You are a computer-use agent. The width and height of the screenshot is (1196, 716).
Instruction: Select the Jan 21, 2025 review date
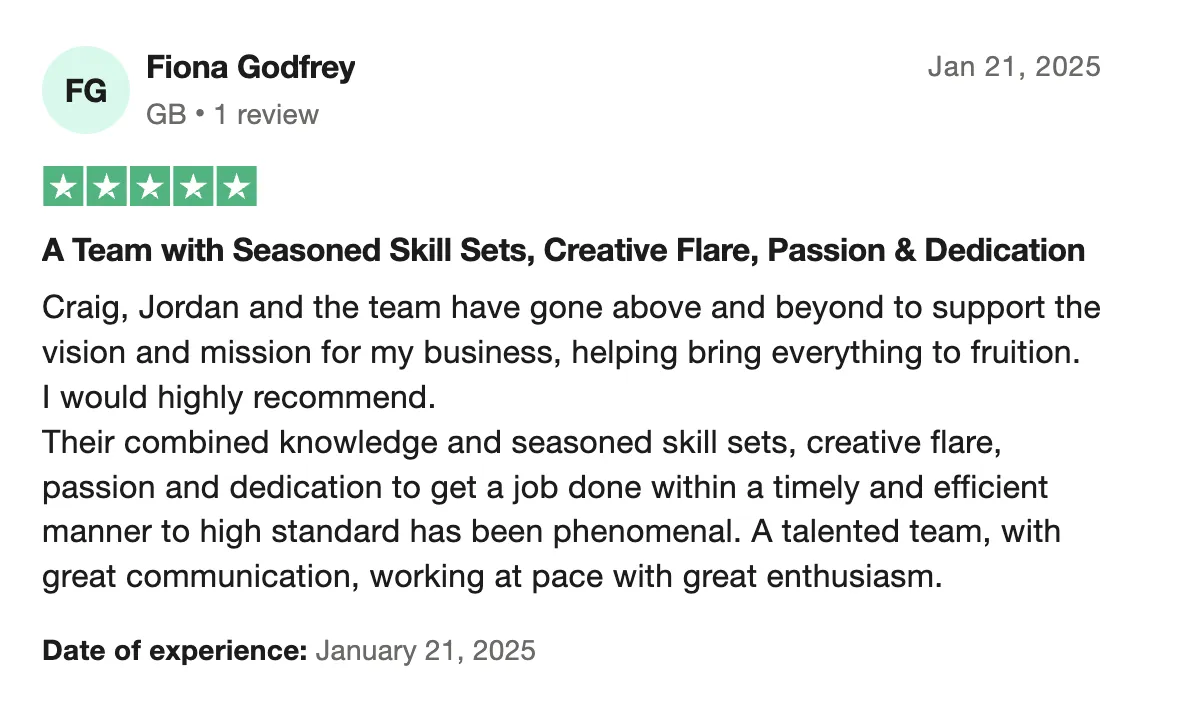(x=1014, y=67)
